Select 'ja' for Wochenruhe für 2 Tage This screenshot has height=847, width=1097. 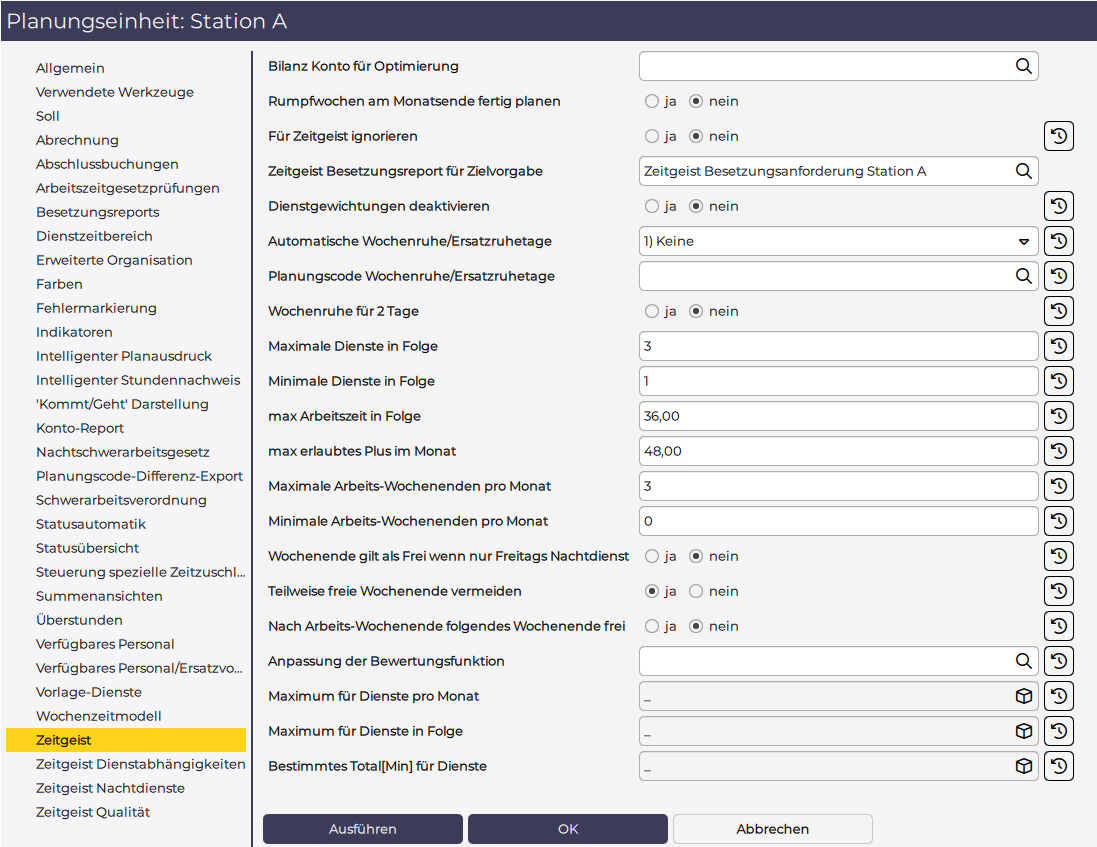pyautogui.click(x=652, y=311)
